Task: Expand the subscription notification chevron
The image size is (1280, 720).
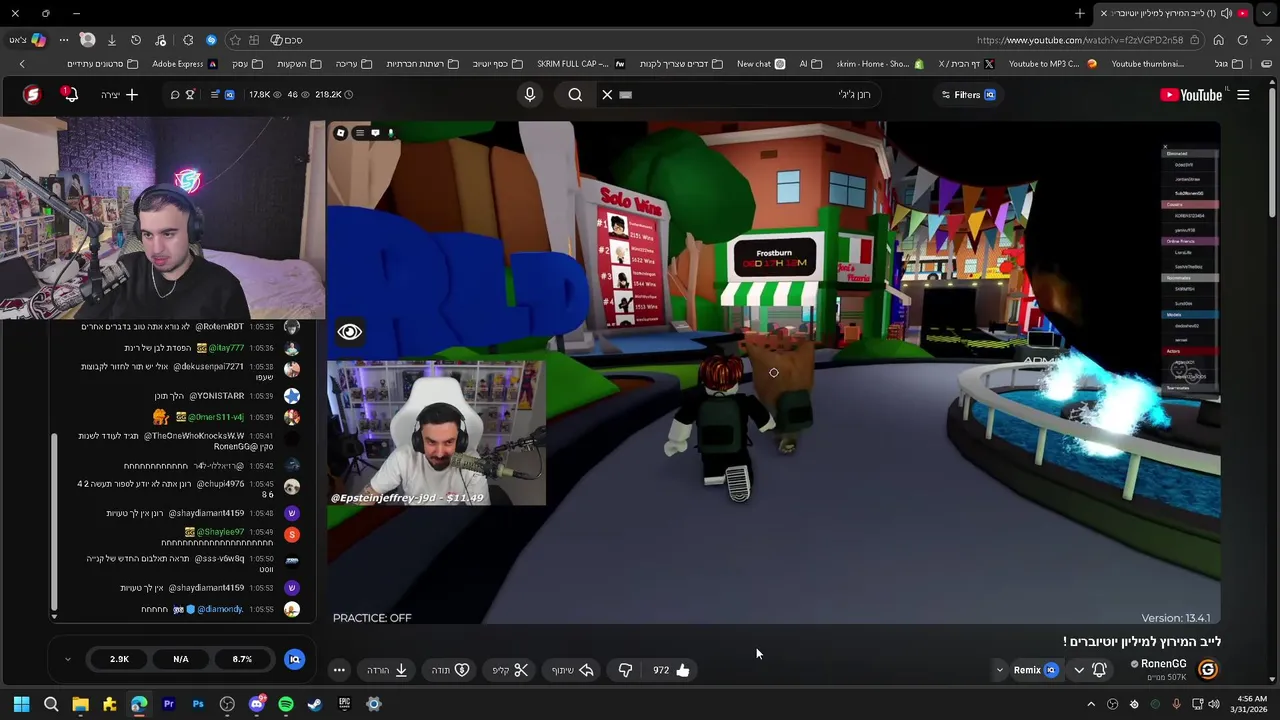Action: [x=1079, y=670]
